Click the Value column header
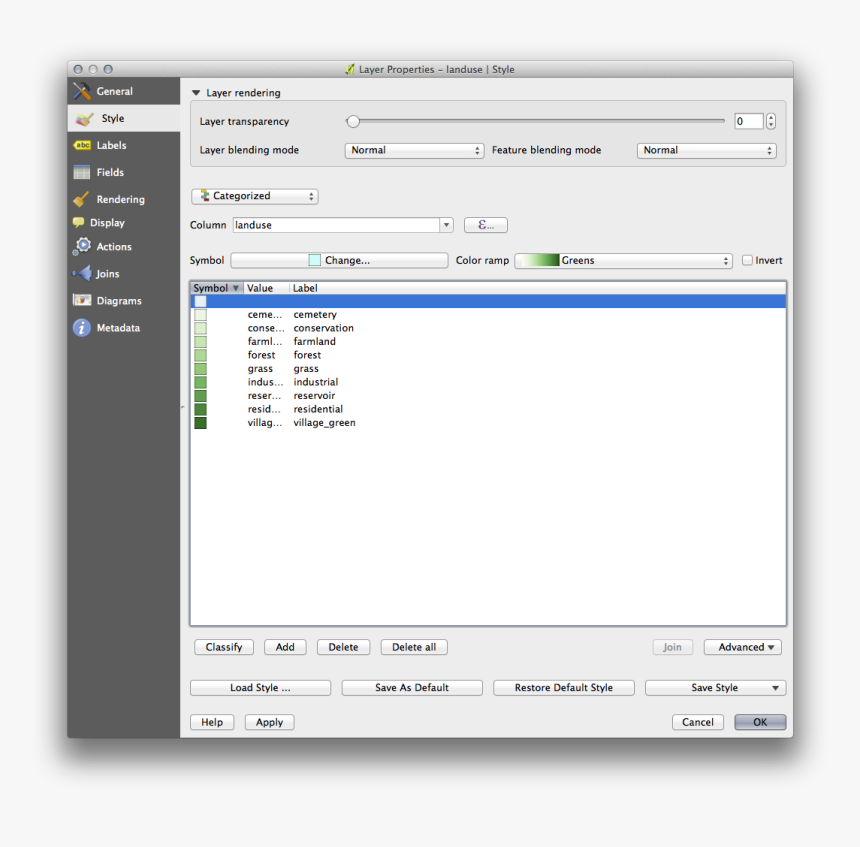Screen dimensions: 860x847 pos(266,288)
